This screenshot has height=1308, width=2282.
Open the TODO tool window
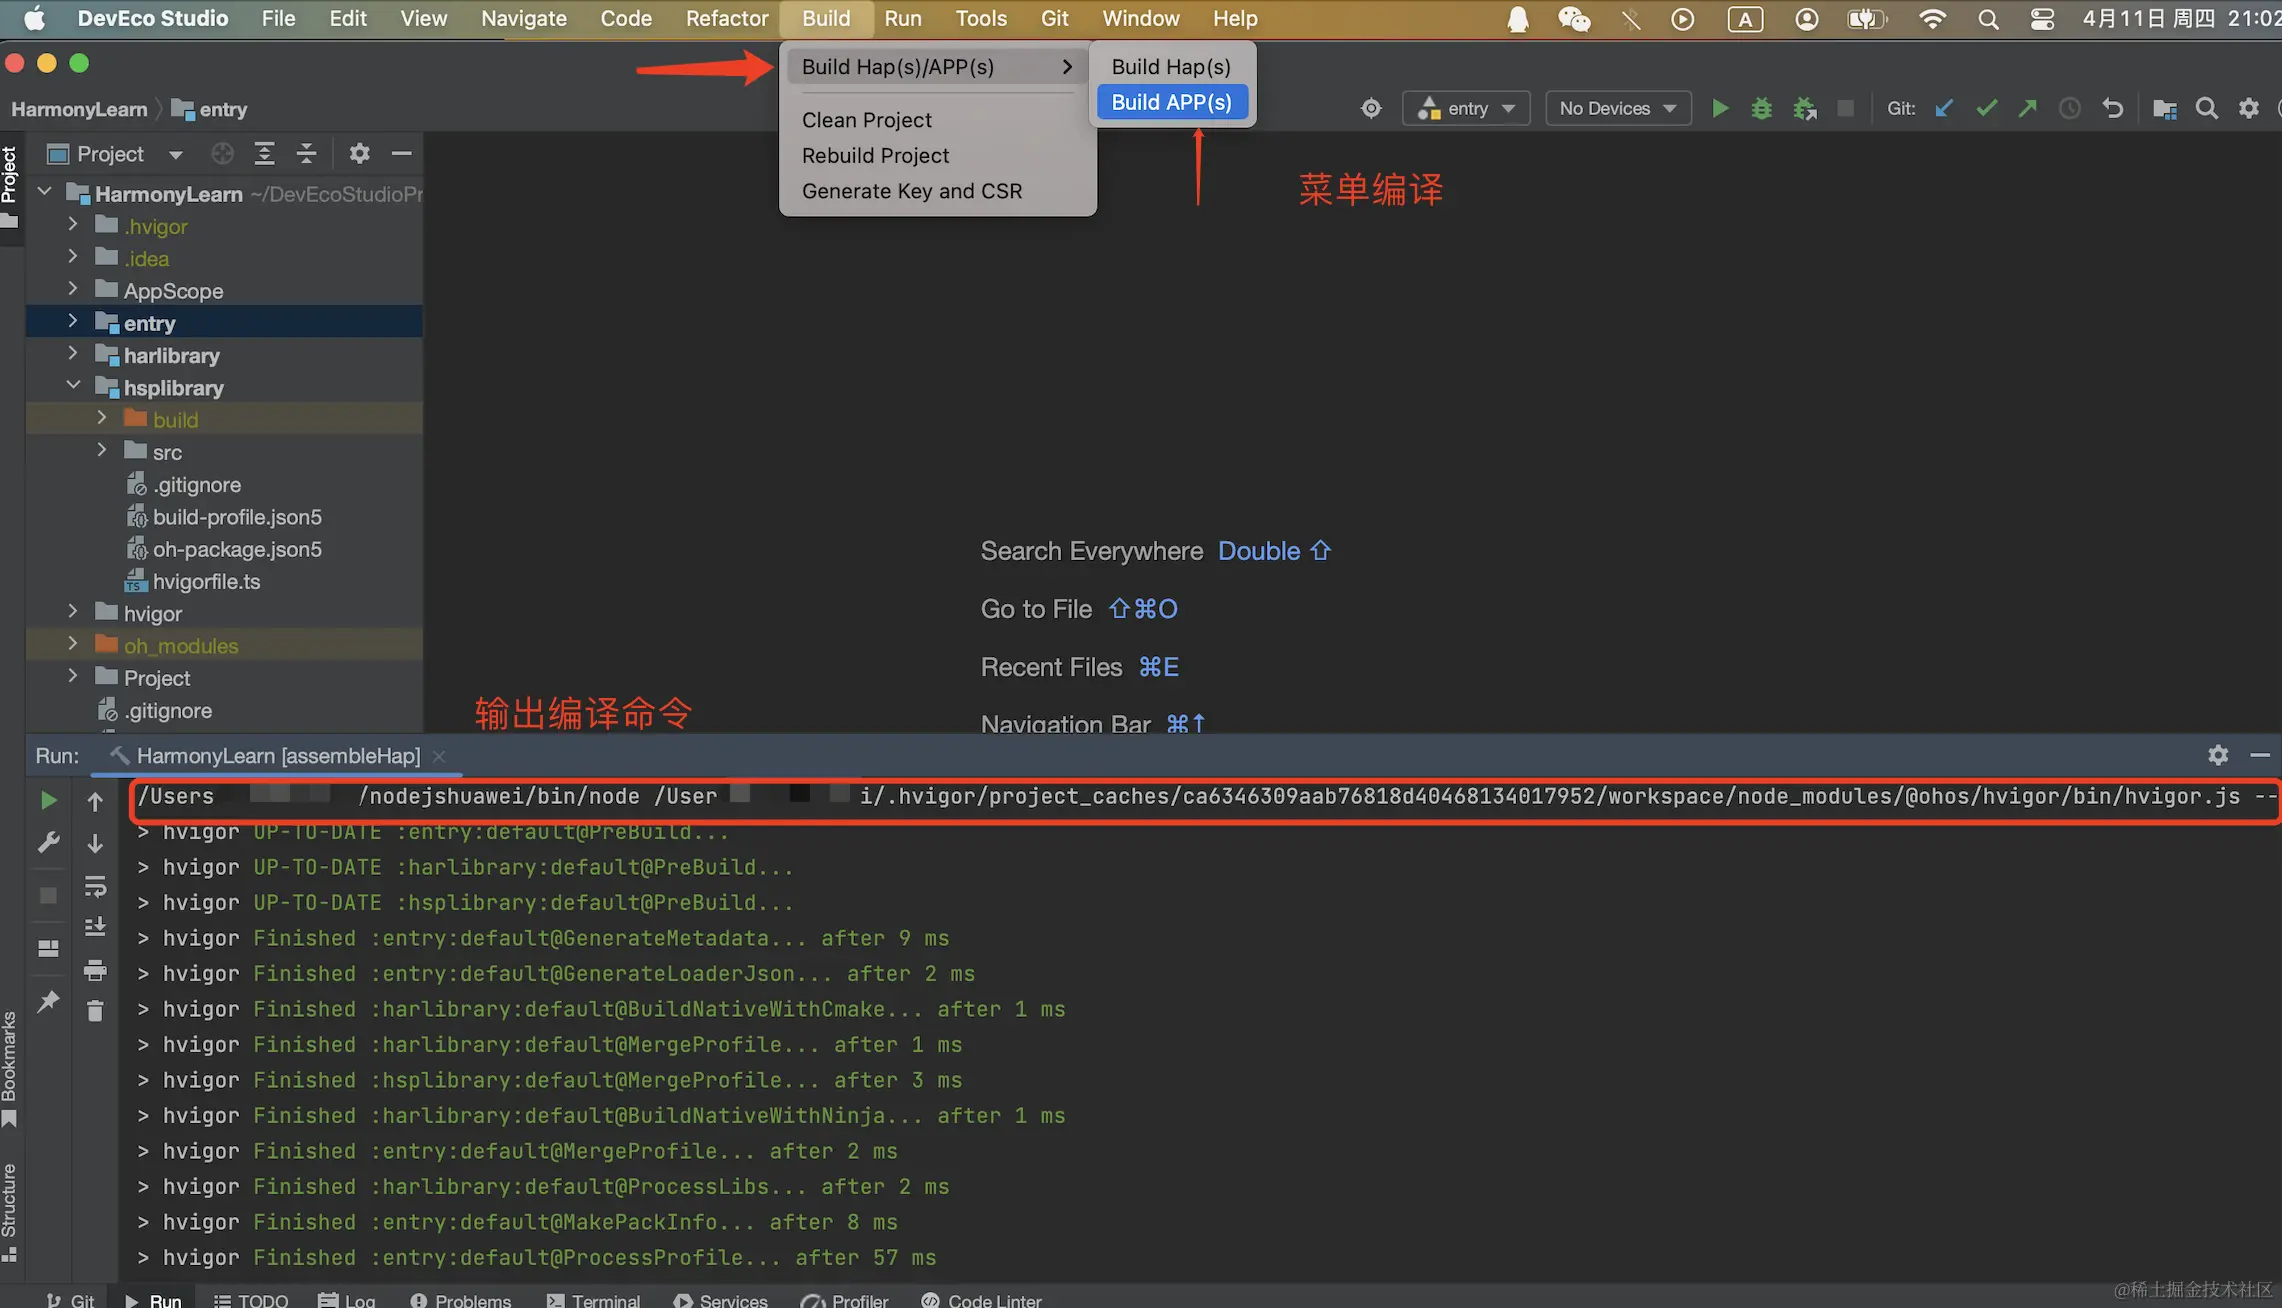click(252, 1300)
